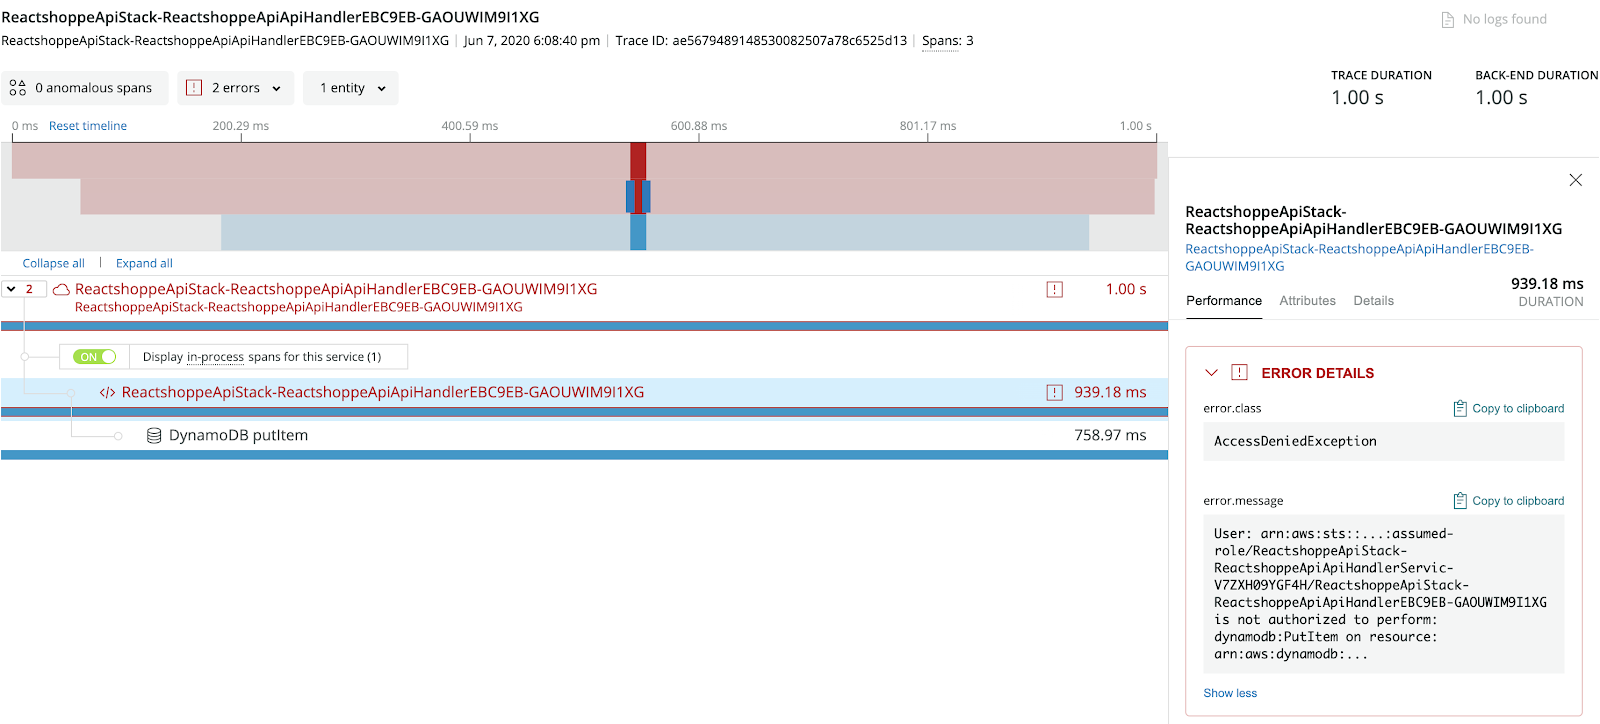Close the span details panel
Viewport: 1600px width, 724px height.
pos(1576,180)
